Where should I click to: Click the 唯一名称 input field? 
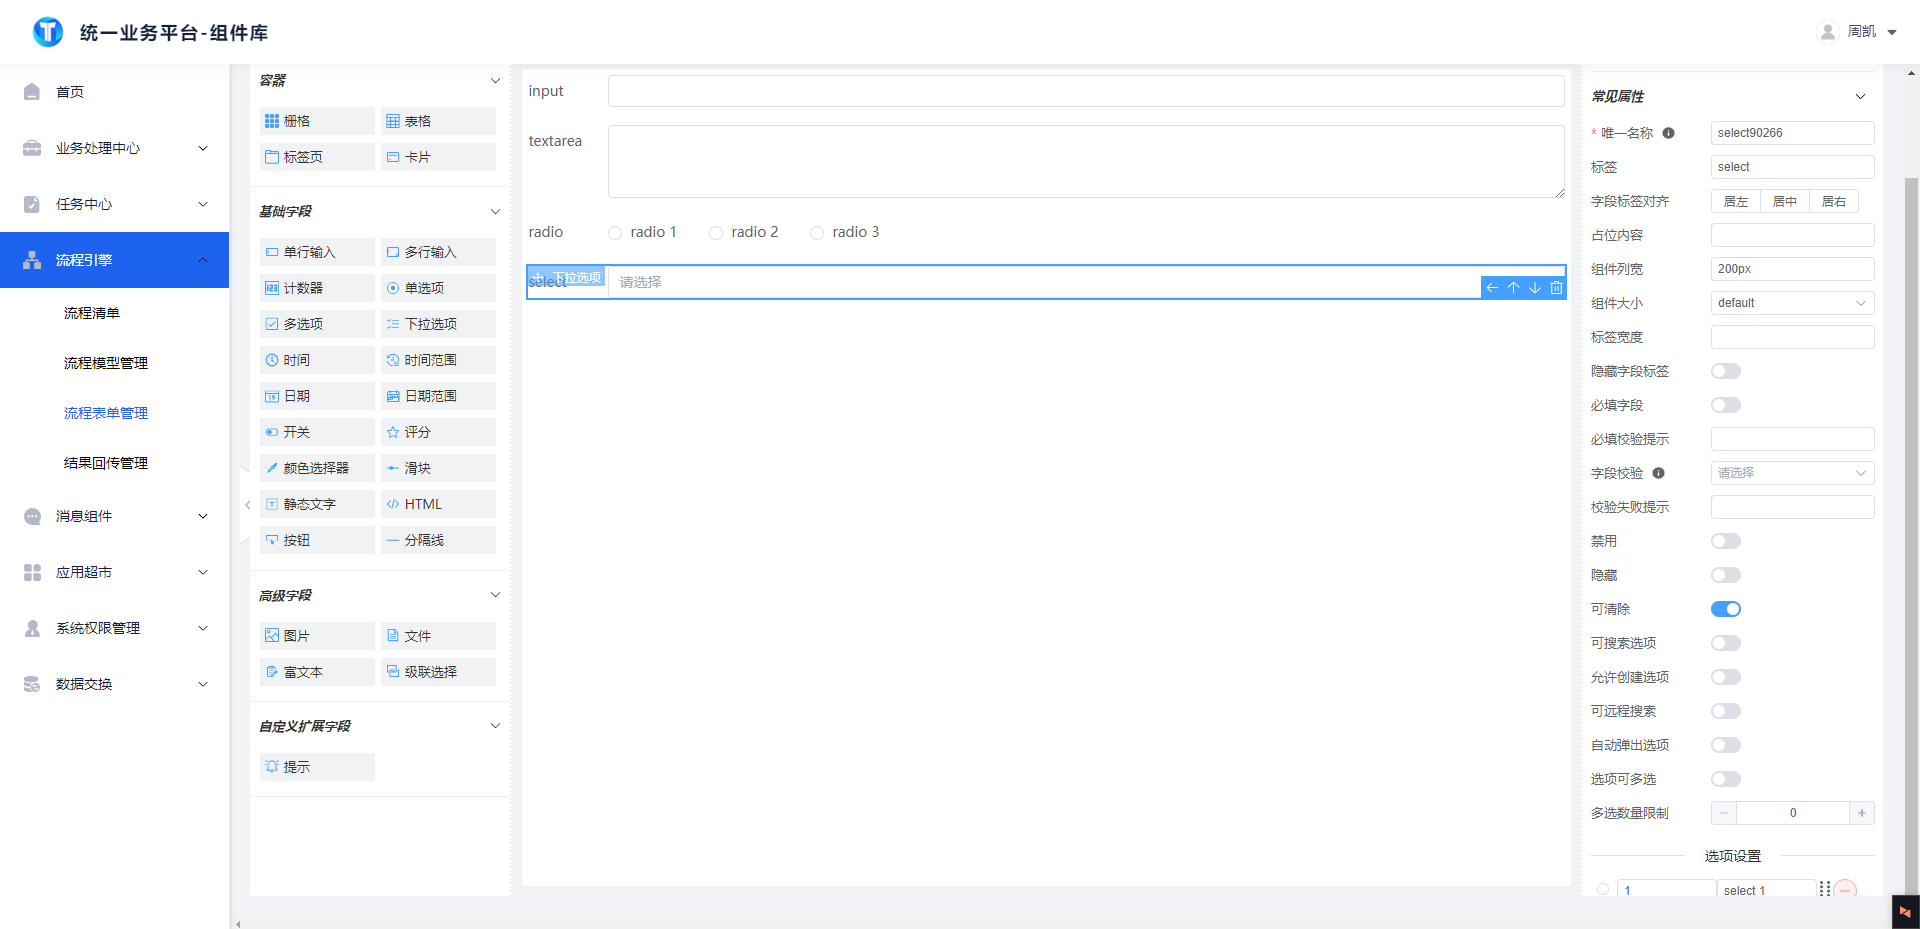(x=1792, y=133)
